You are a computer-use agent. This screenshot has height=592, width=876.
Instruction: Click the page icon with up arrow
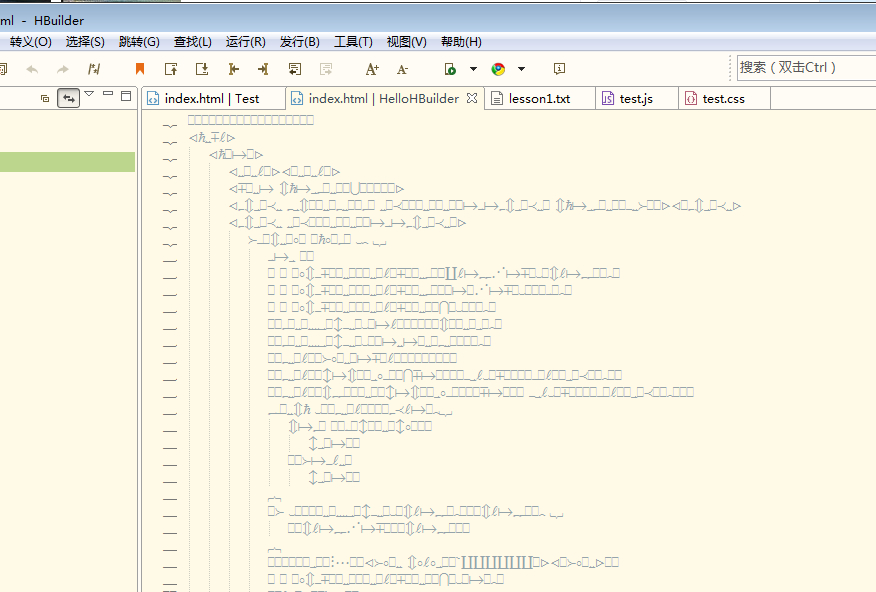tap(171, 69)
